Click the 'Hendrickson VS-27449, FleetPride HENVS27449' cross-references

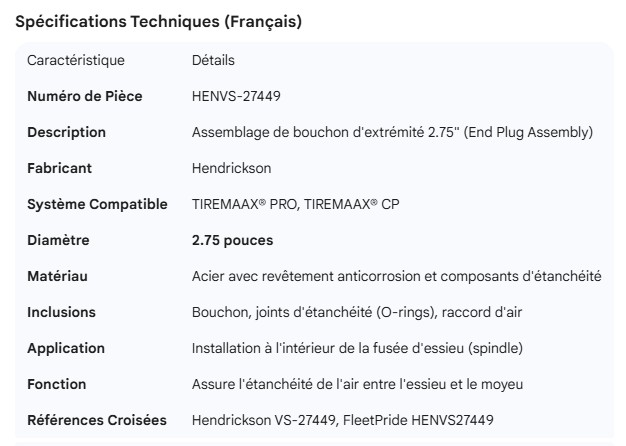(x=342, y=421)
